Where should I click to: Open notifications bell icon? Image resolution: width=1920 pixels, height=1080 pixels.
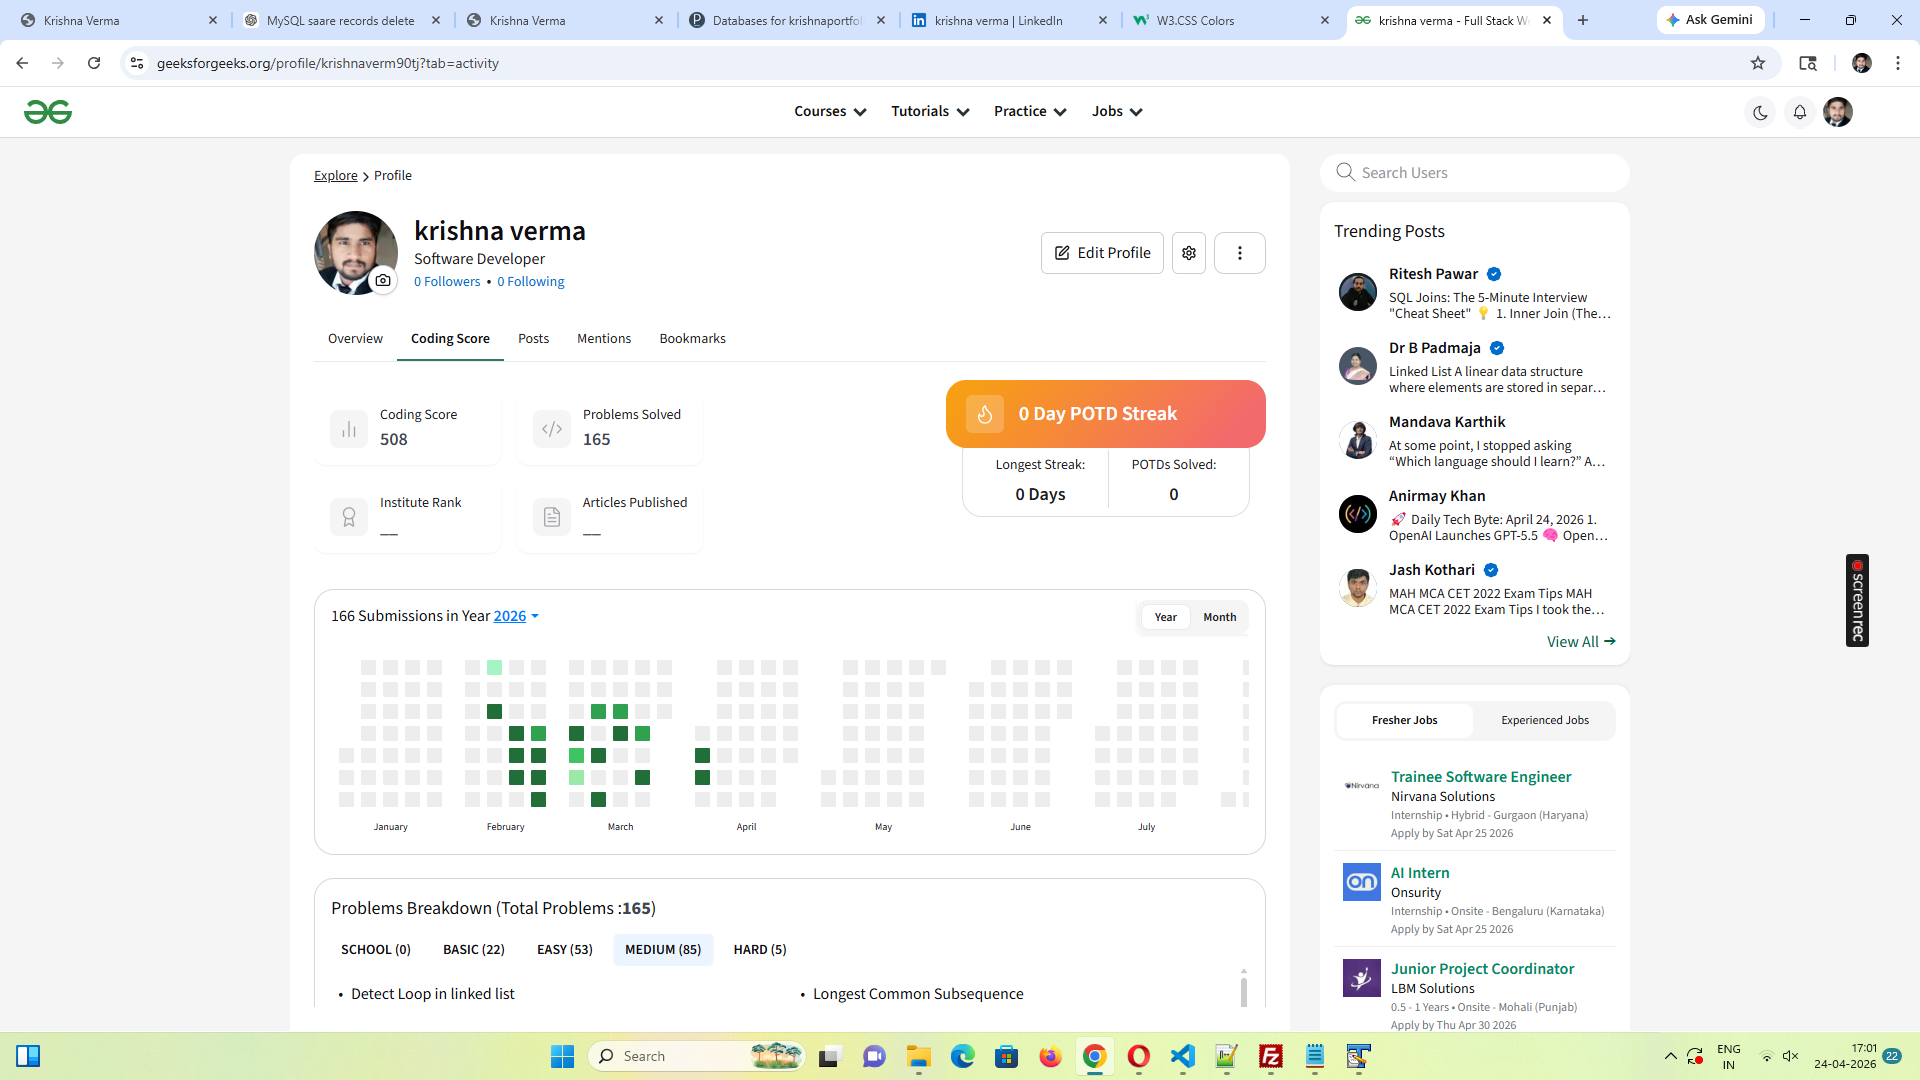pyautogui.click(x=1800, y=113)
